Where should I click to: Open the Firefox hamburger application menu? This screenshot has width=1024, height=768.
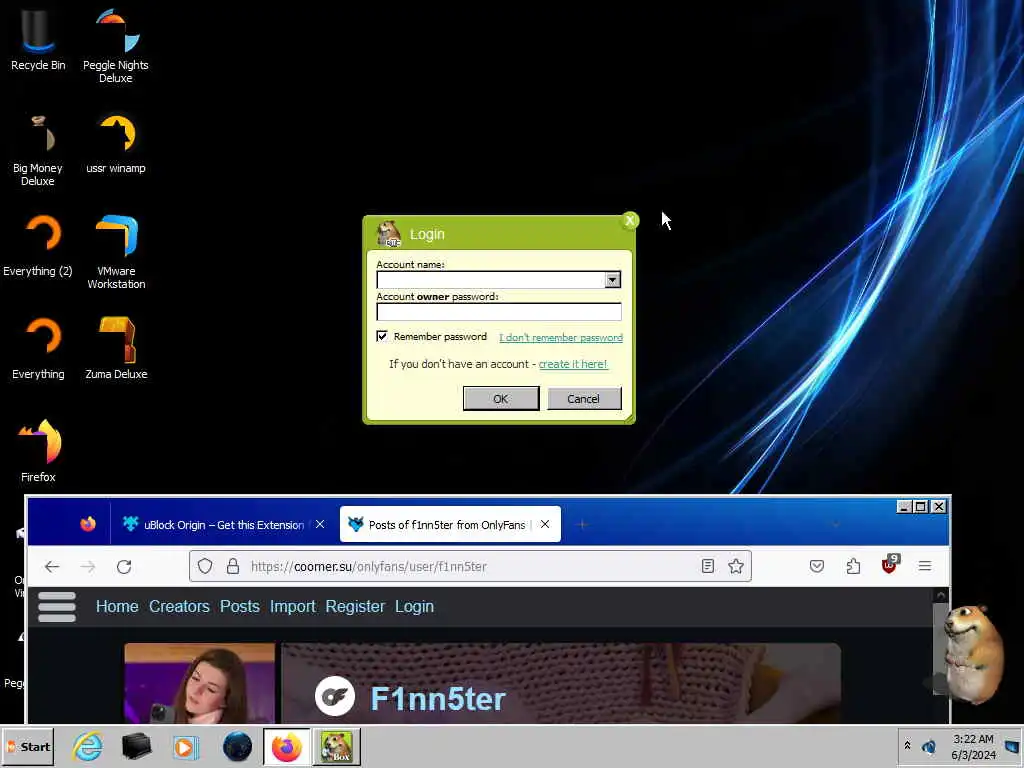(x=925, y=566)
